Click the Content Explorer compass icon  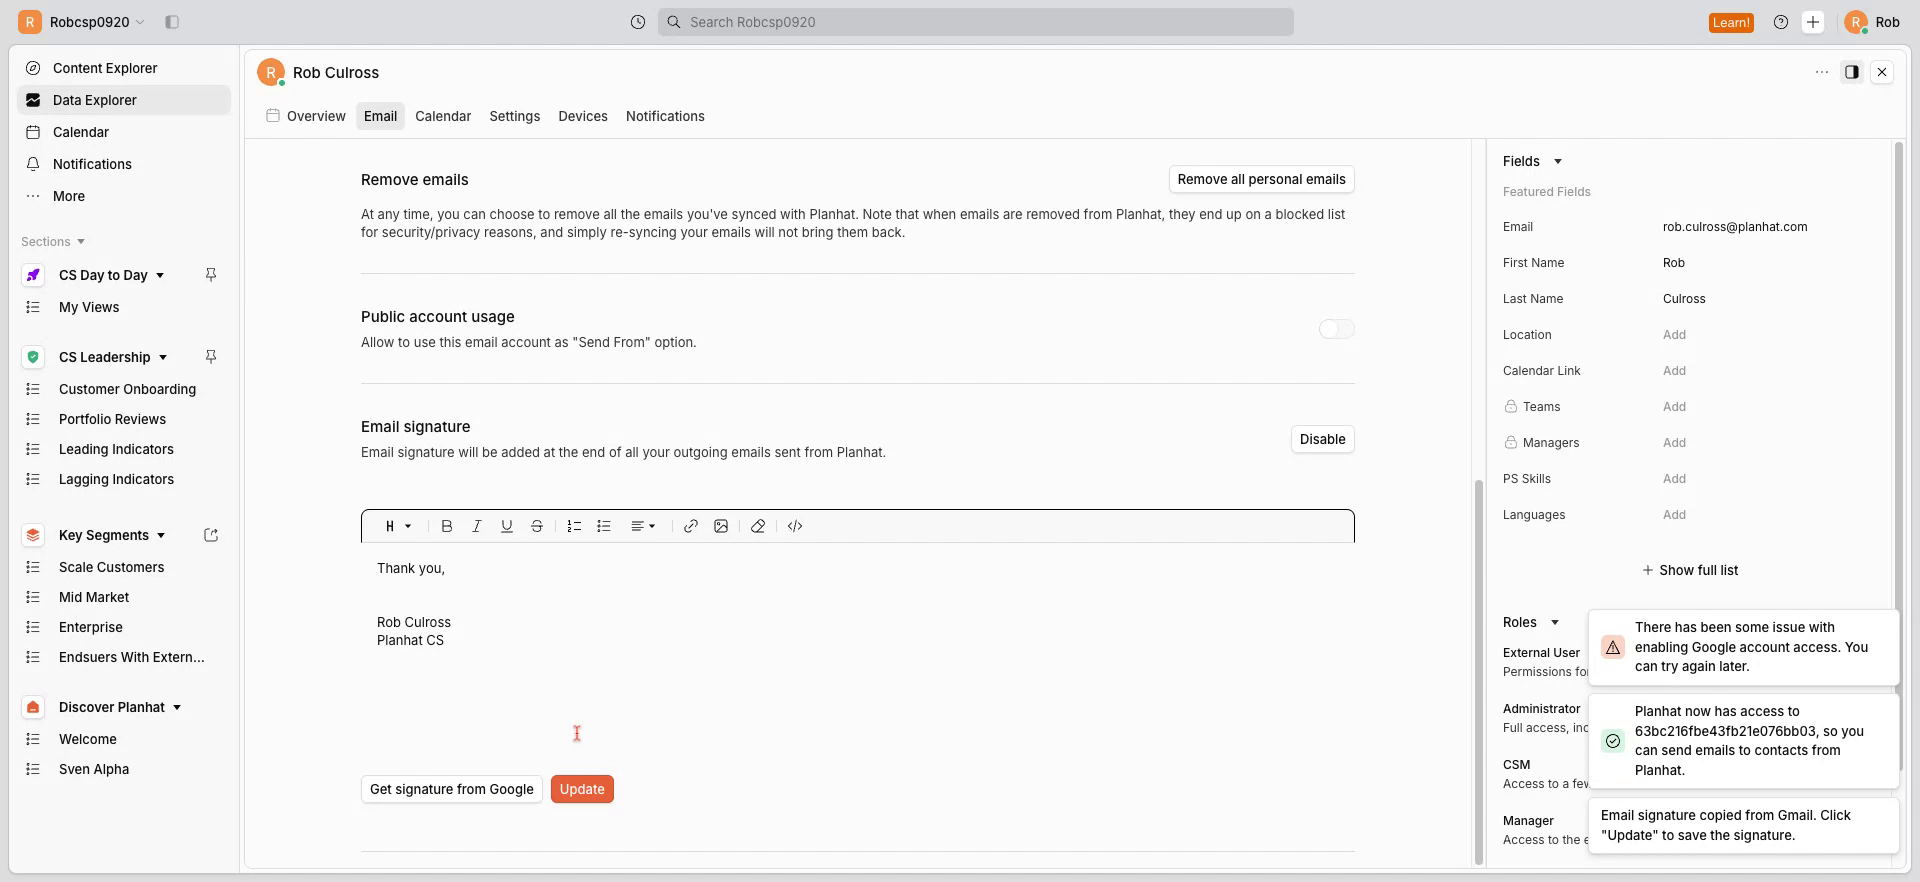(33, 68)
